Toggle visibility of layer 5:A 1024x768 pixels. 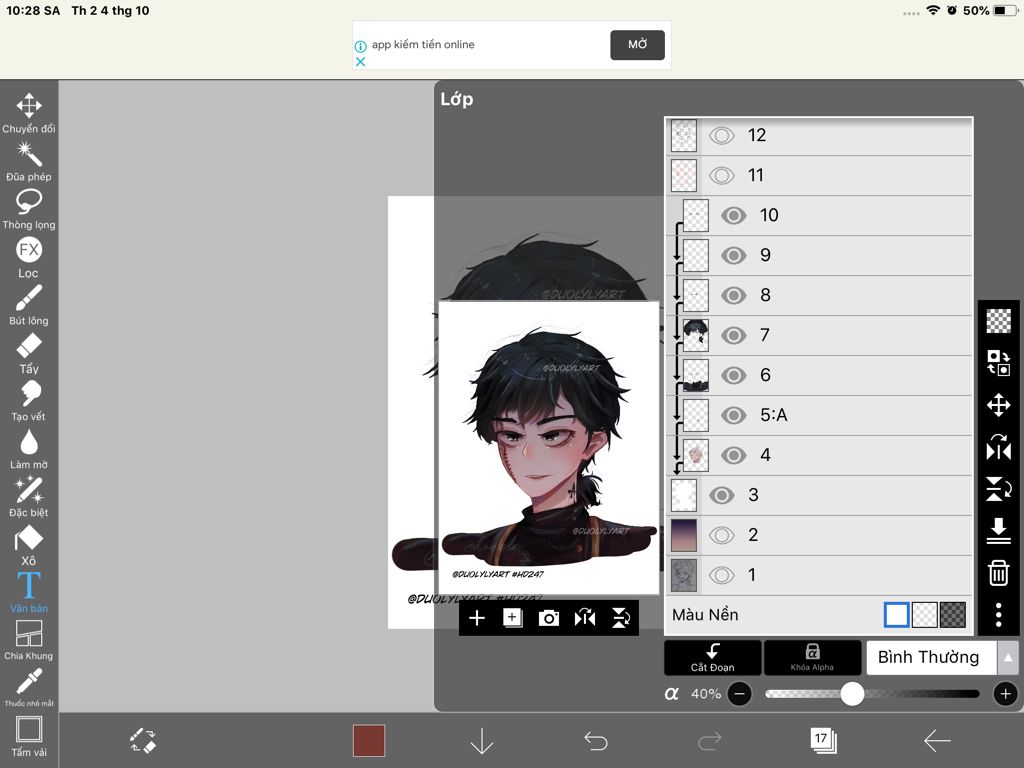click(x=733, y=415)
